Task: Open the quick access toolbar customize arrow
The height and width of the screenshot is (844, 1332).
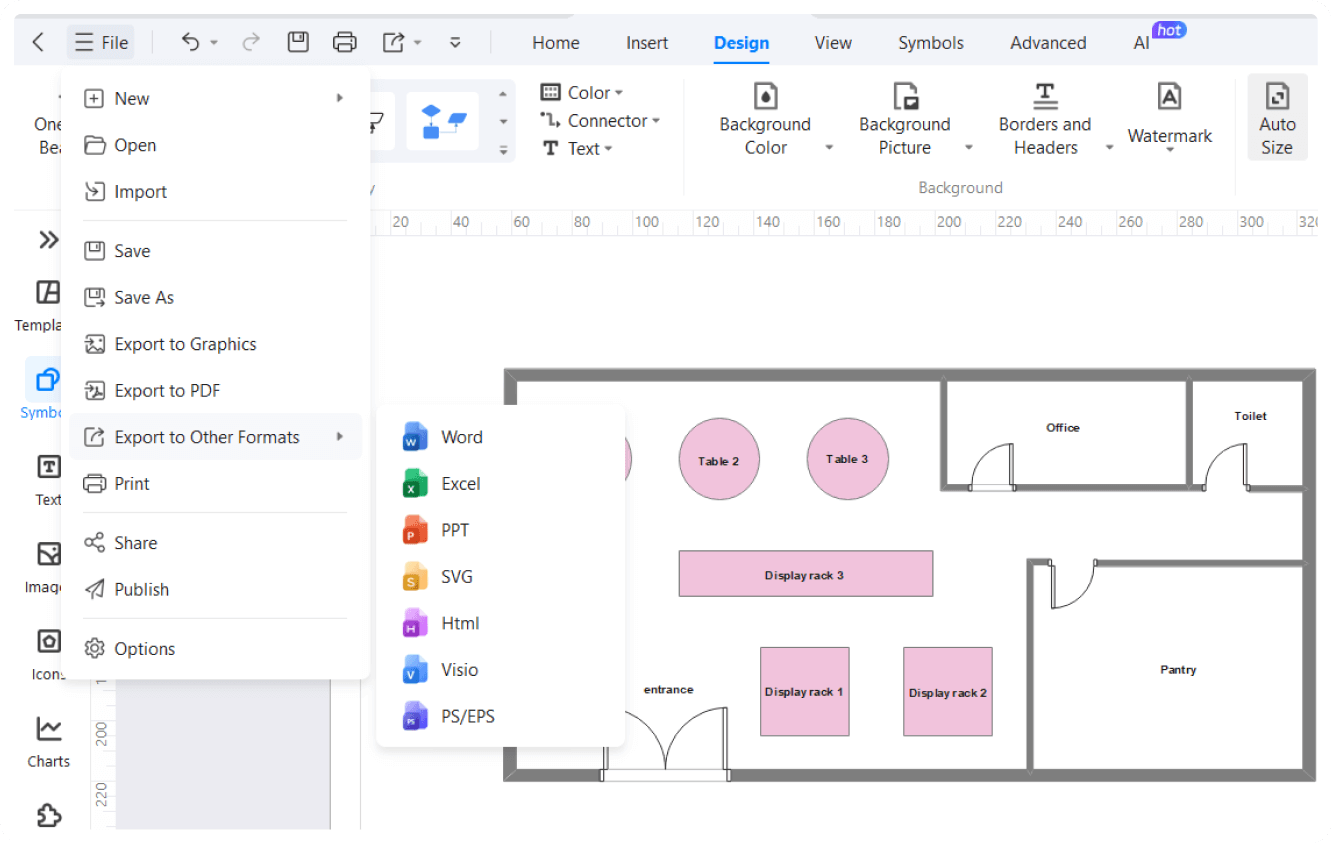Action: pyautogui.click(x=455, y=42)
